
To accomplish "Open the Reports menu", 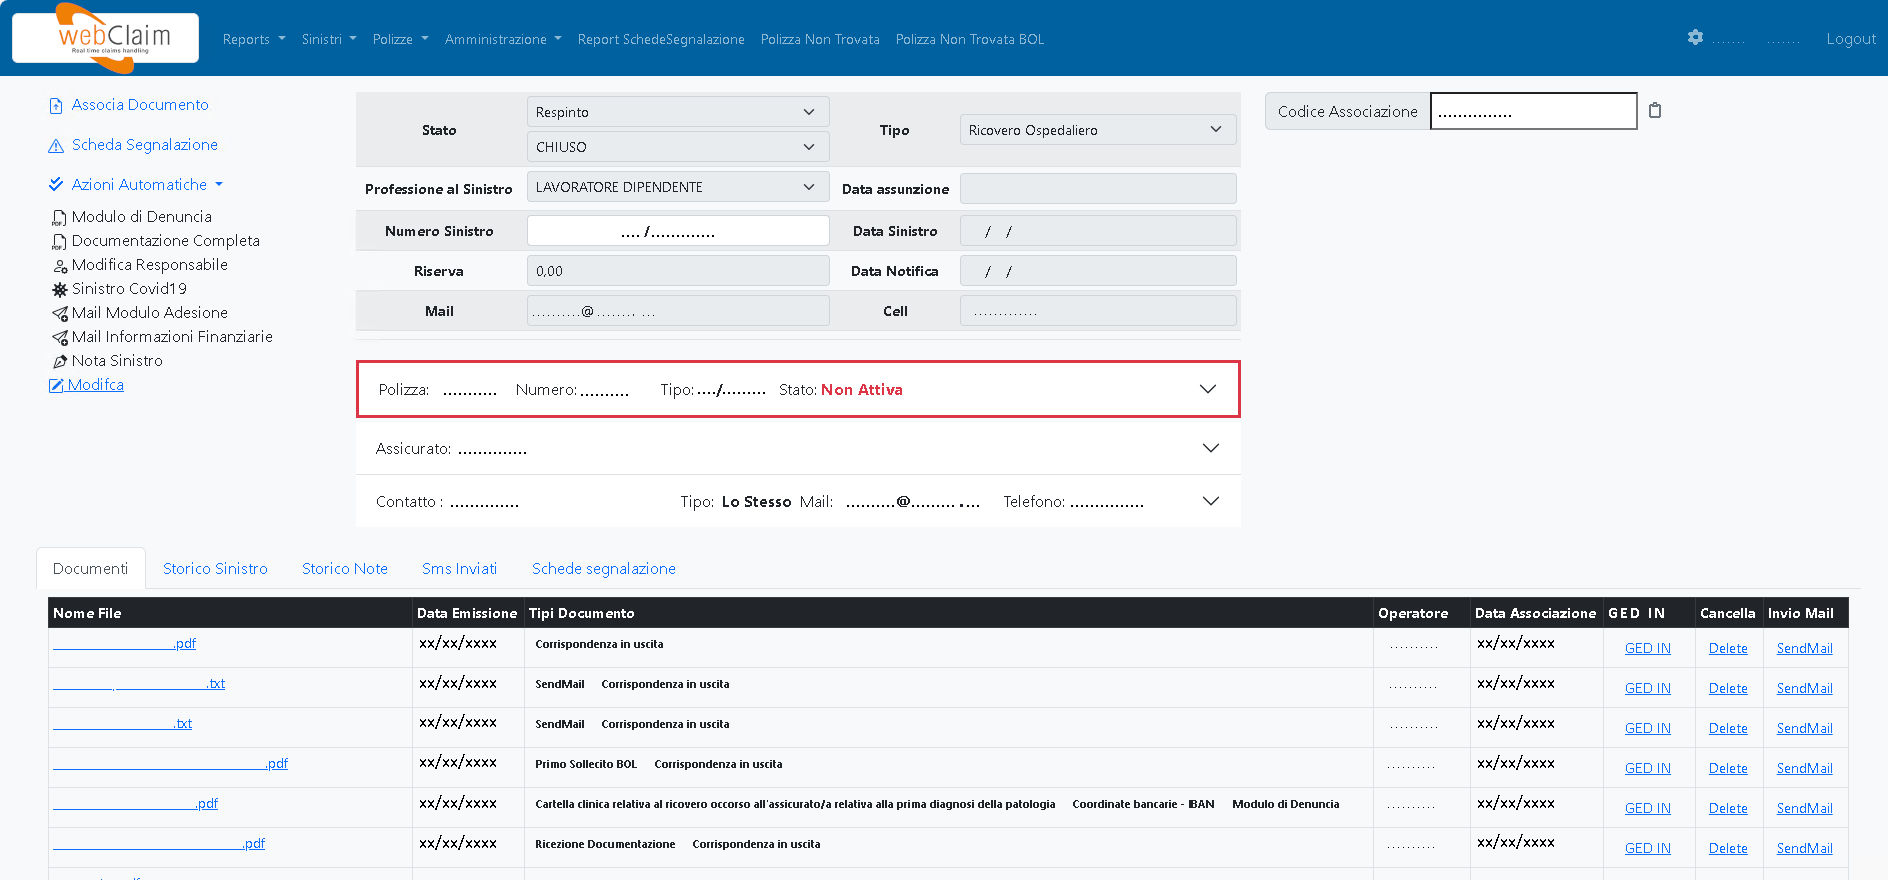I will coord(253,39).
